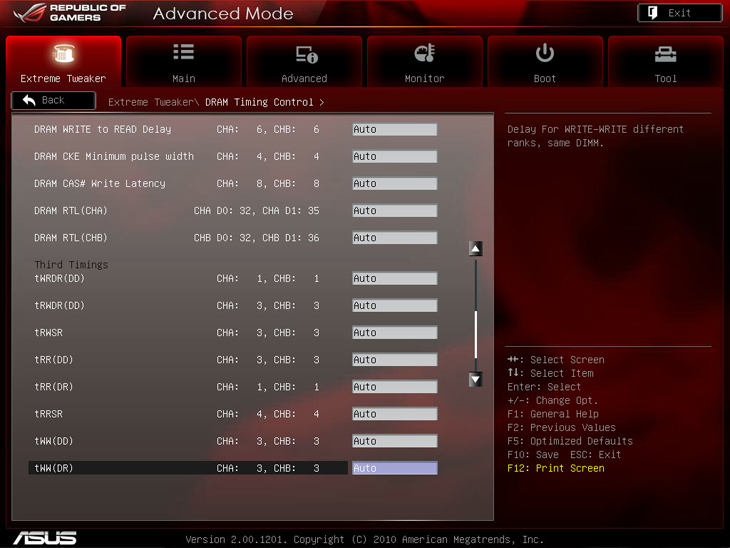Click Extreme Tweaker breadcrumb link
Image resolution: width=730 pixels, height=548 pixels.
pos(153,102)
